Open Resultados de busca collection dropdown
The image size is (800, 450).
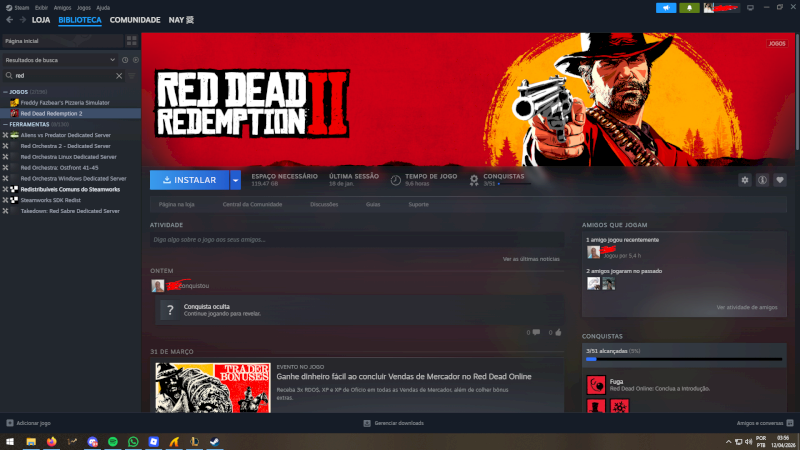pos(60,60)
